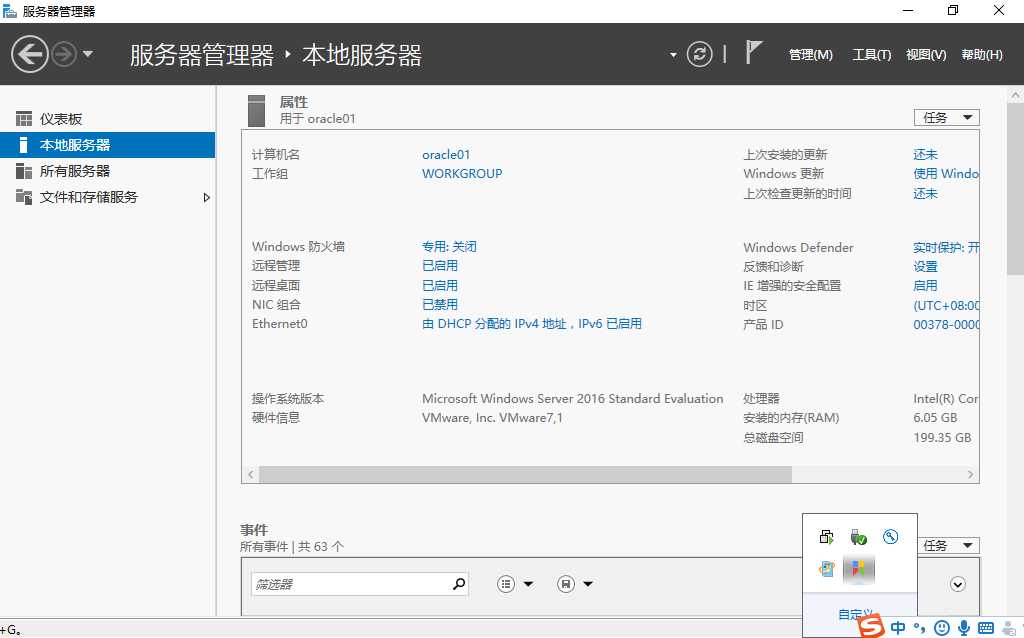Click the properties horizontal scrollbar thumb
1024x638 pixels.
pos(525,474)
